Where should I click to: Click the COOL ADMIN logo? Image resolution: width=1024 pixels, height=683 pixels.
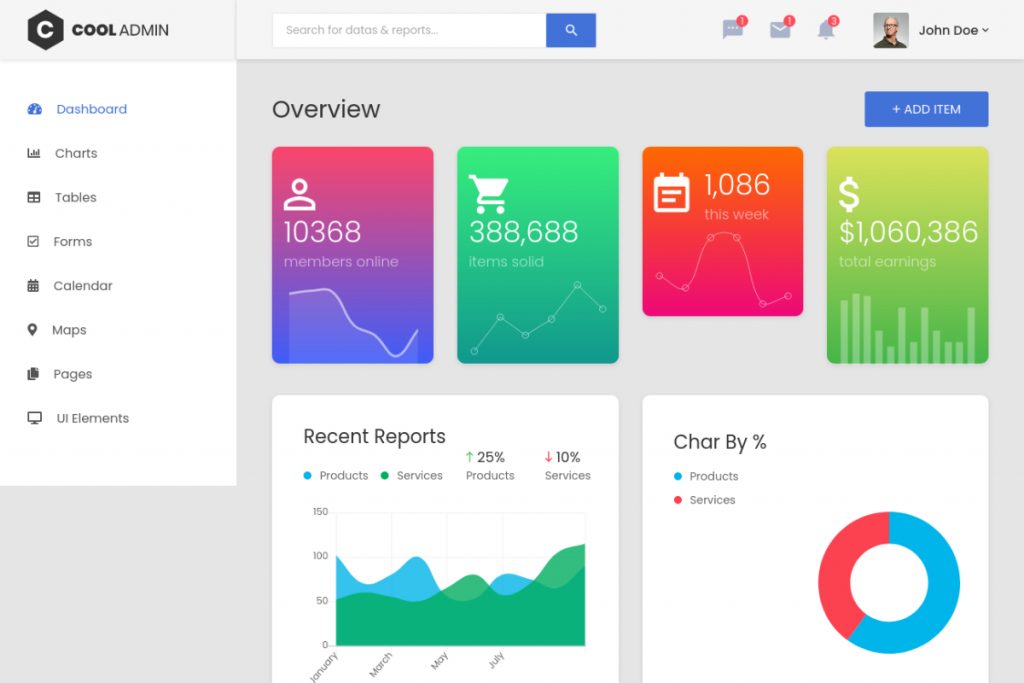(96, 30)
